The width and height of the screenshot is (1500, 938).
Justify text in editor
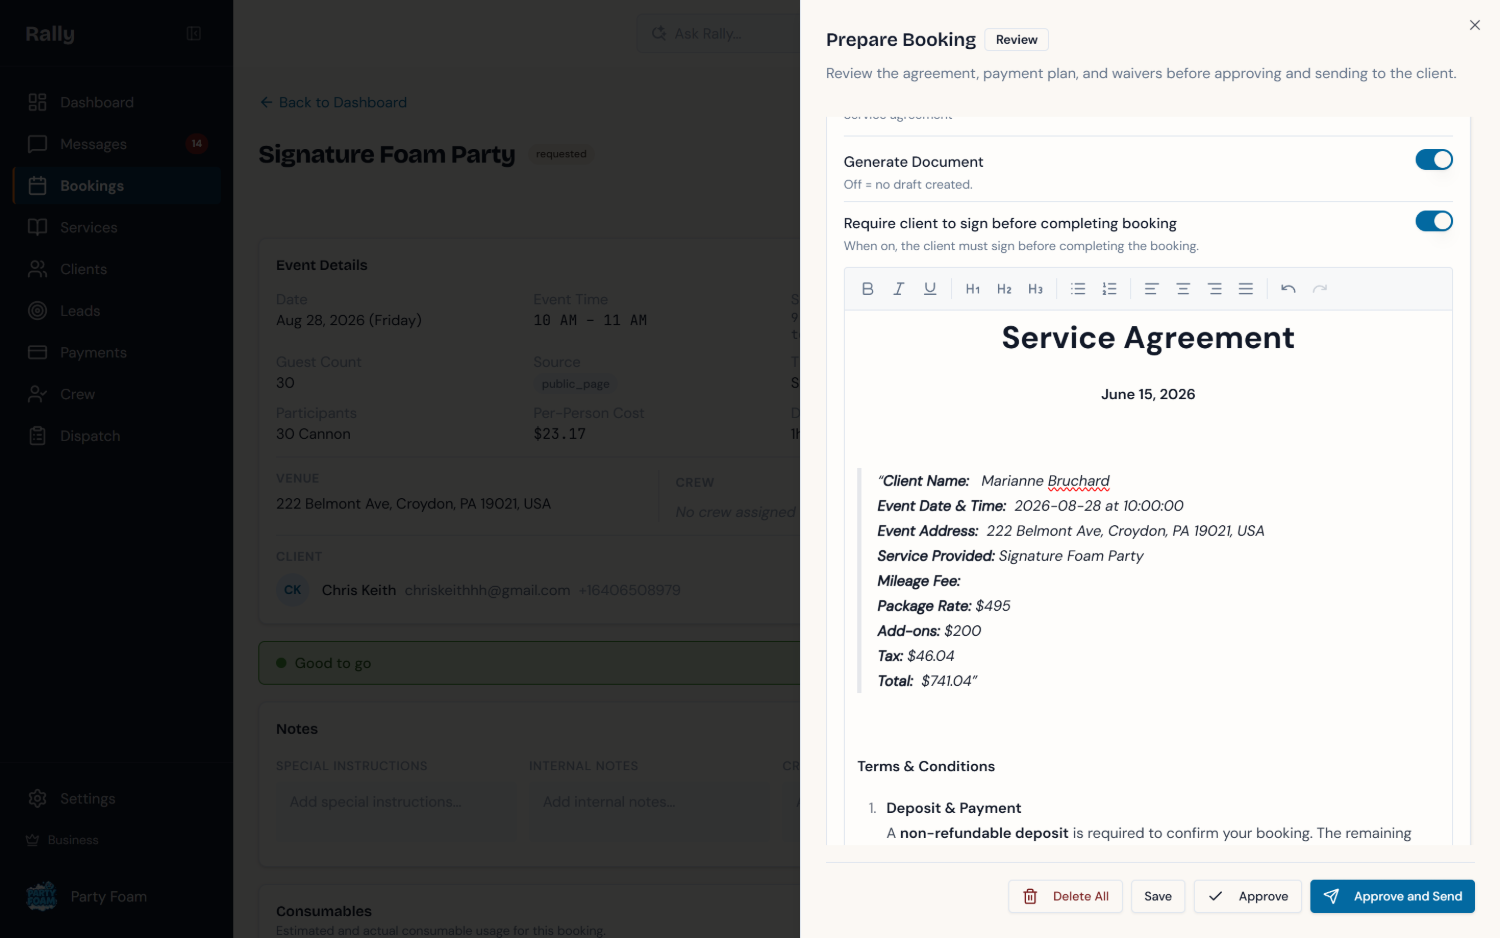click(x=1246, y=289)
